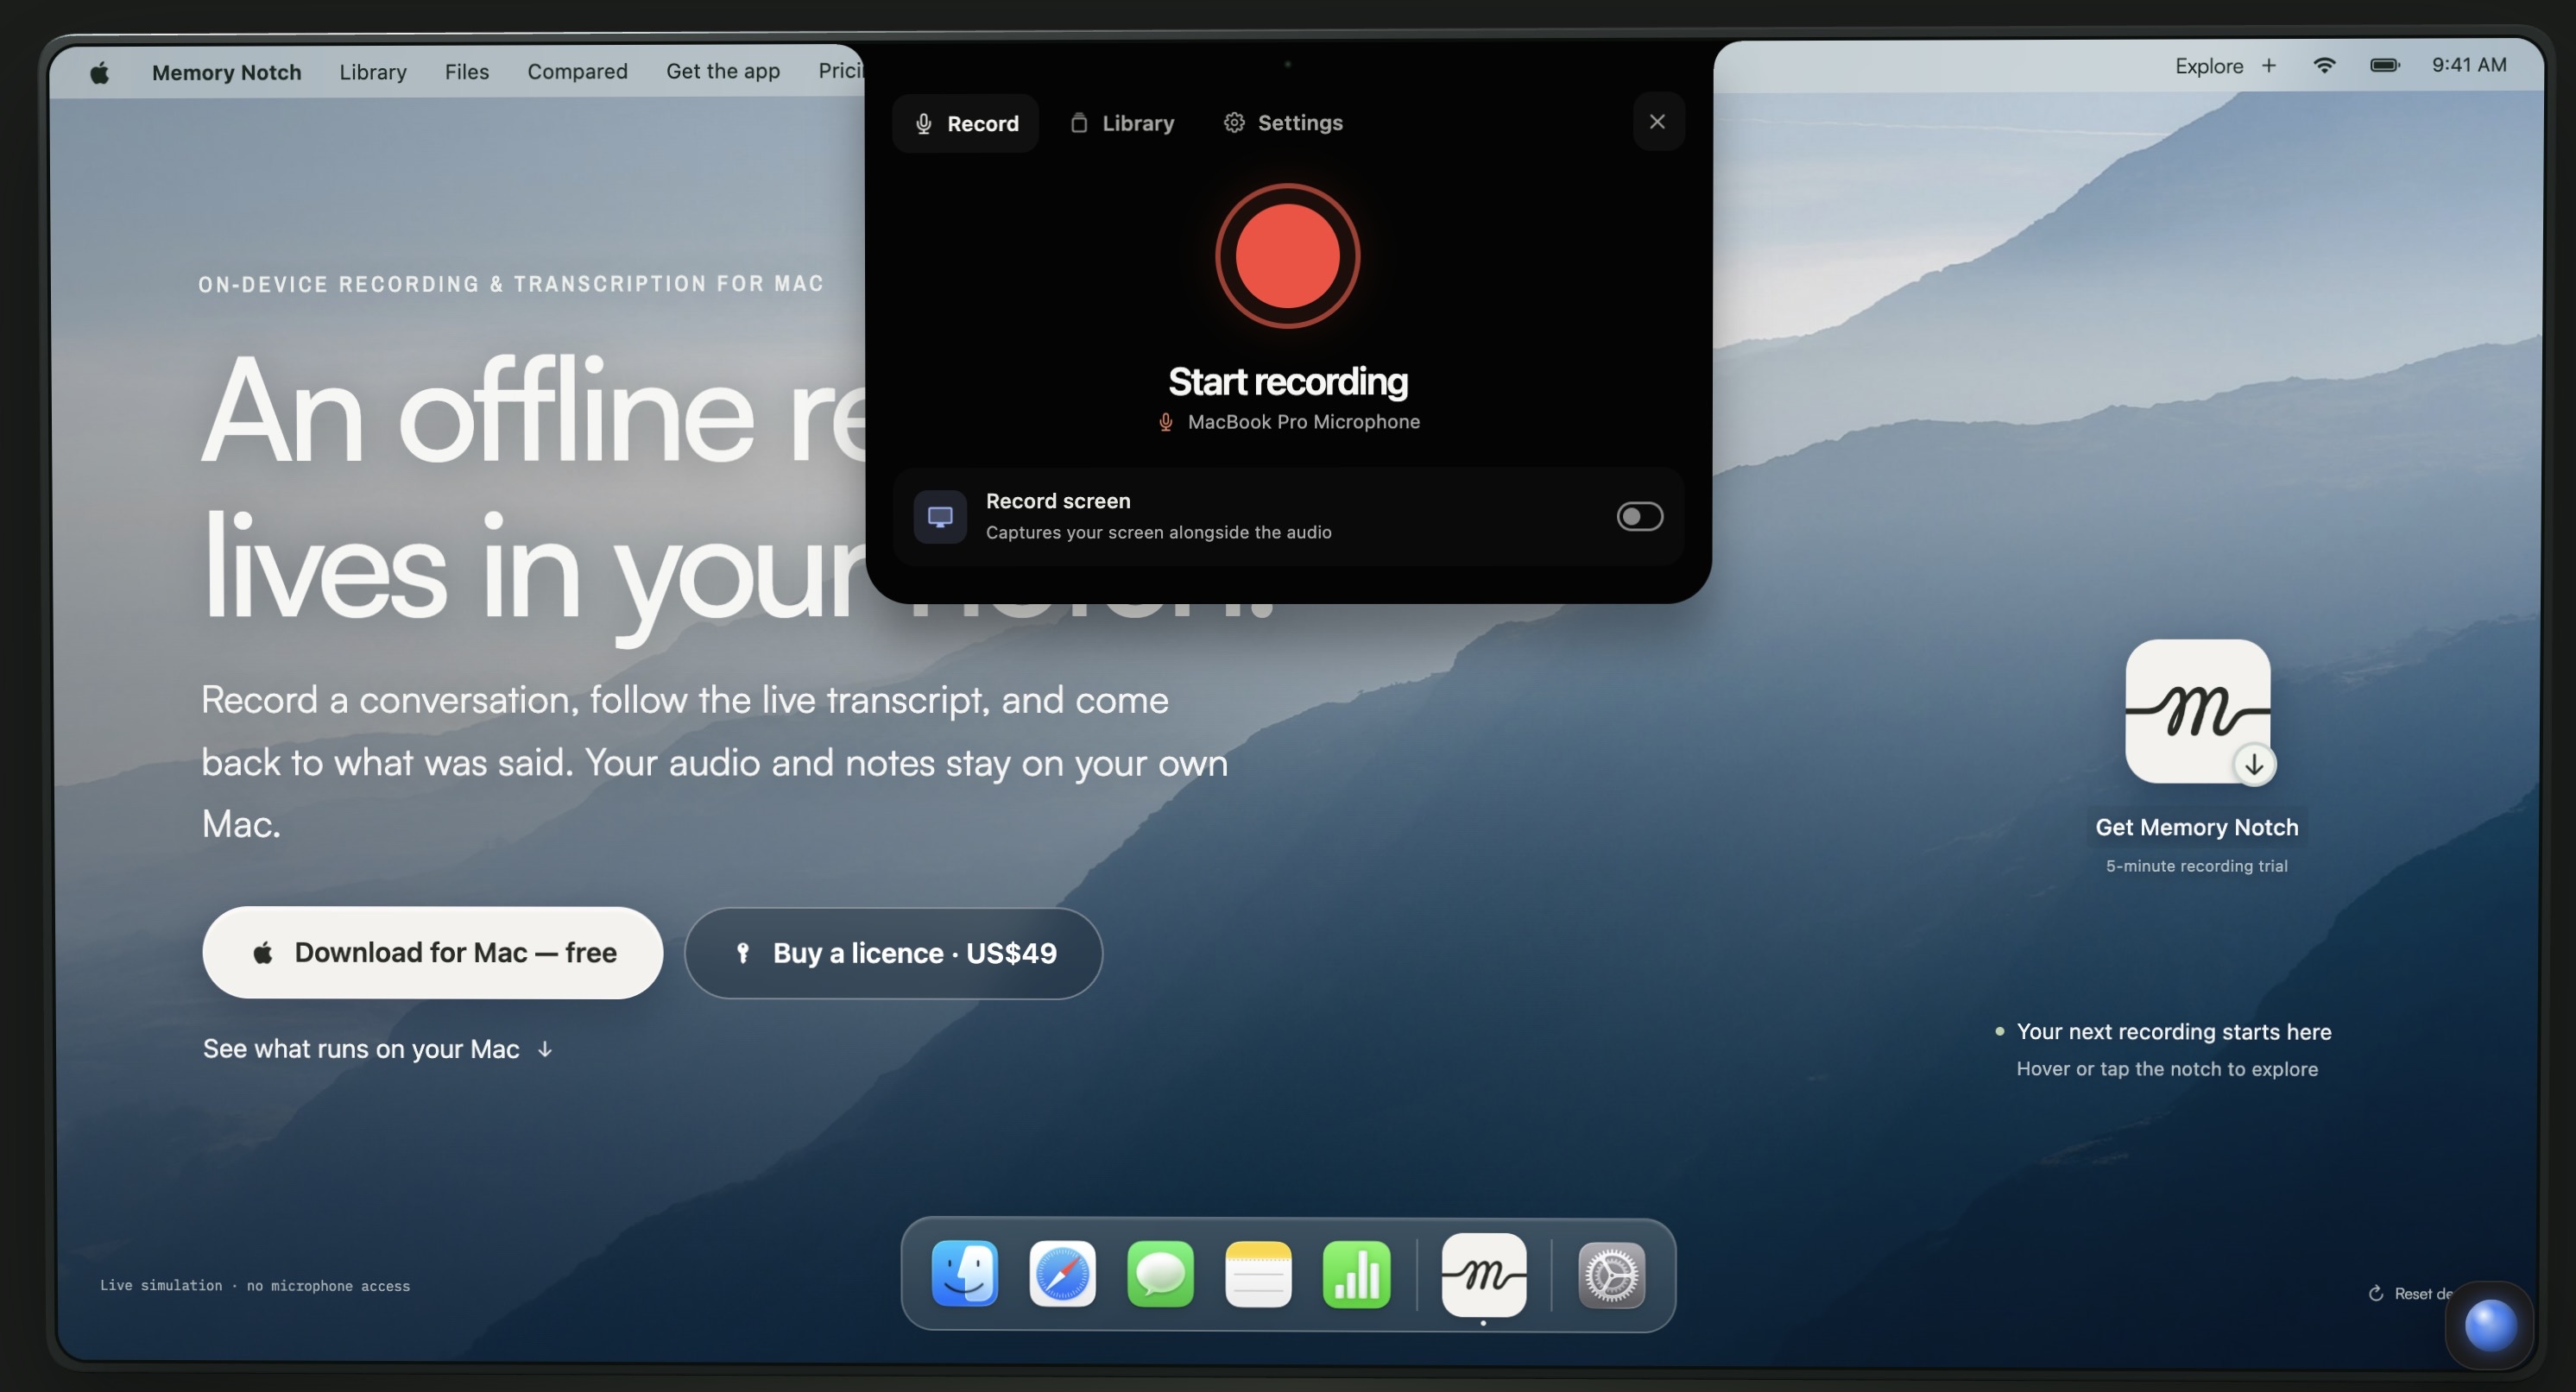The image size is (2576, 1392).
Task: Click the Apple logo in Download button
Action: [x=262, y=952]
